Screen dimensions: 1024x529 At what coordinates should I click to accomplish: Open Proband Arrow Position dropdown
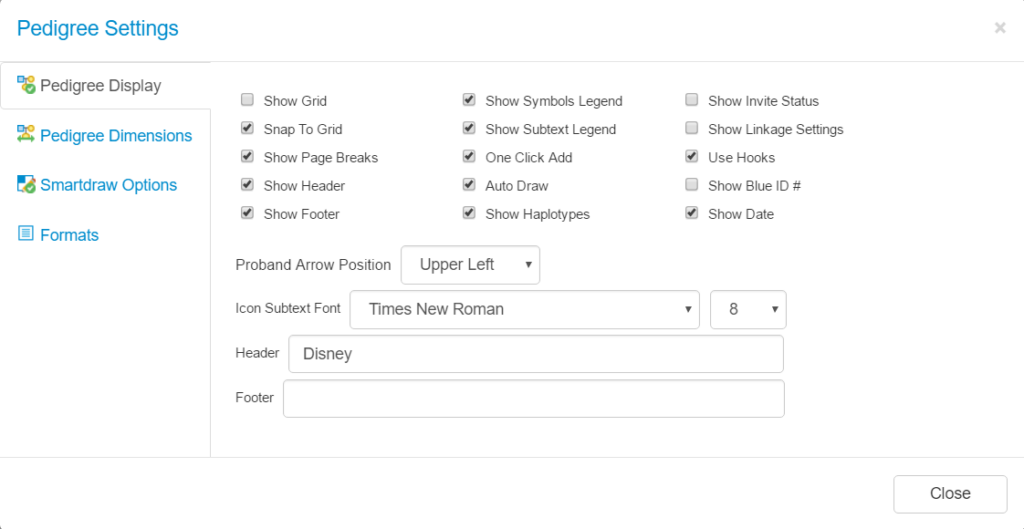click(470, 265)
